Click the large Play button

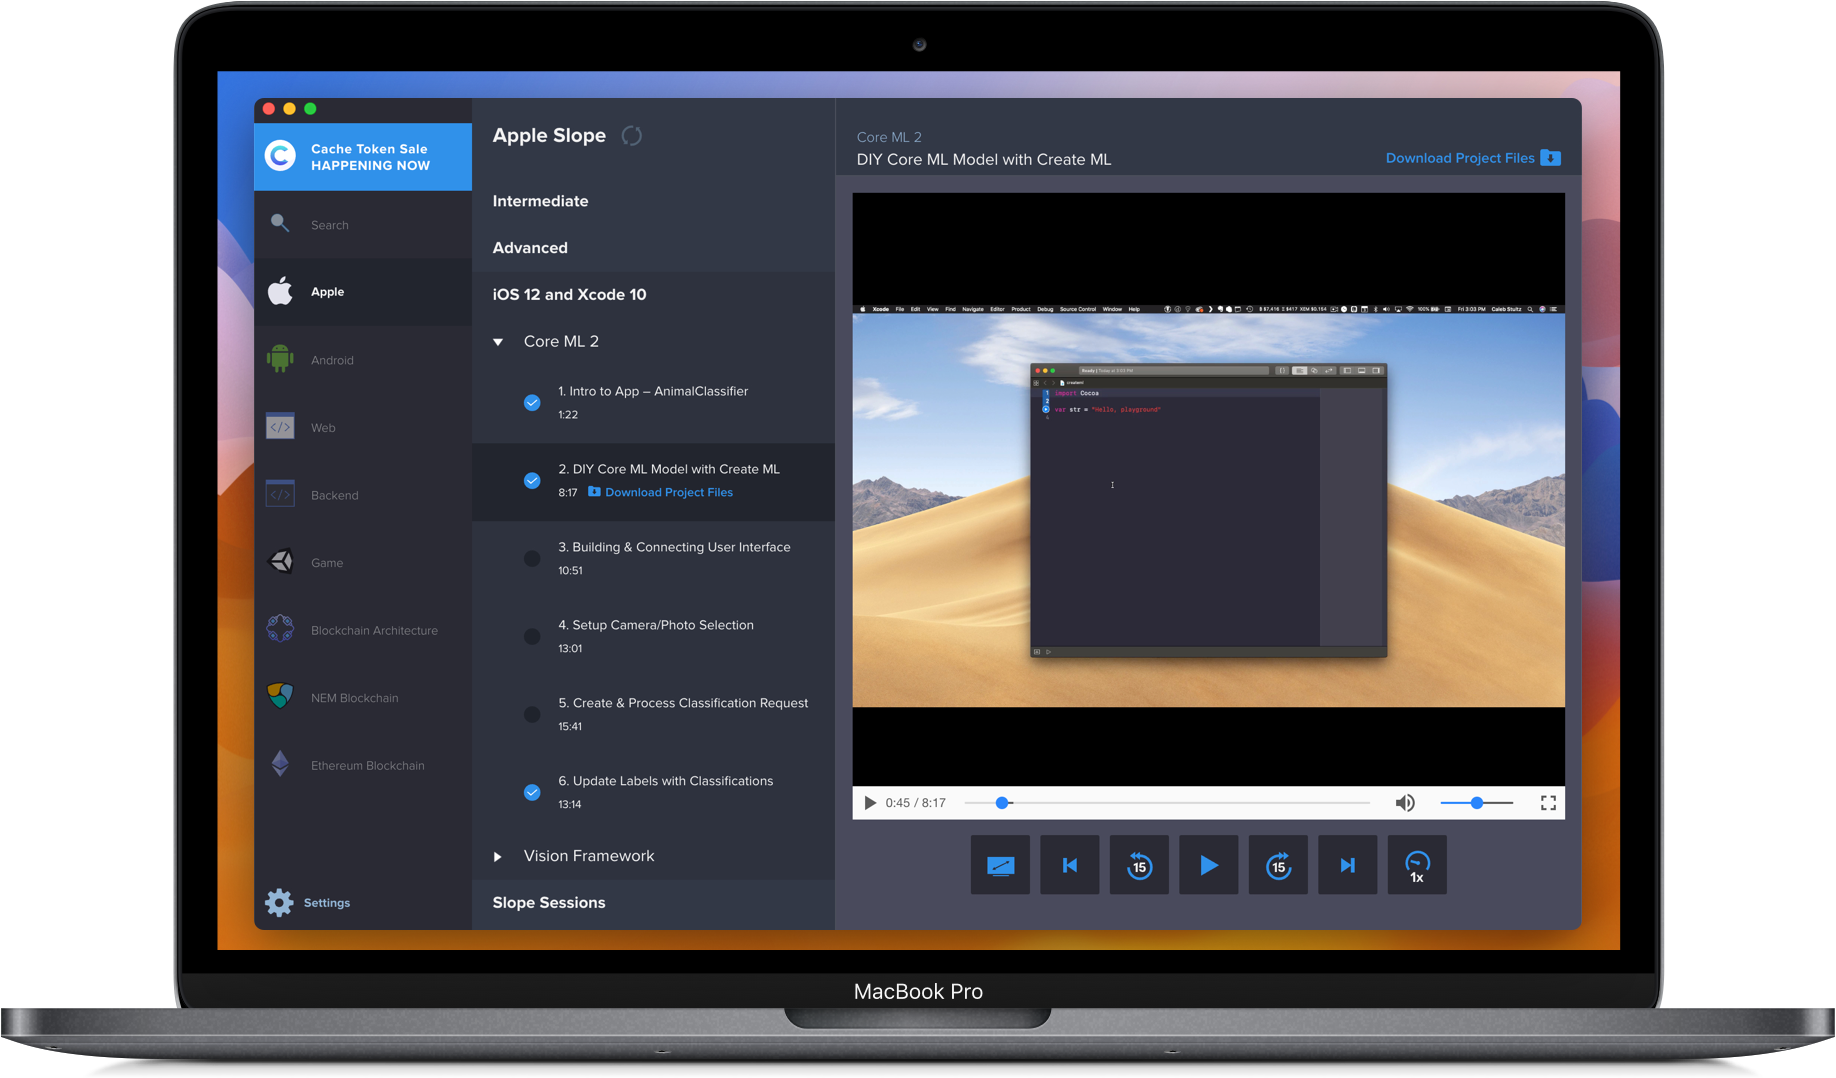[x=1209, y=865]
